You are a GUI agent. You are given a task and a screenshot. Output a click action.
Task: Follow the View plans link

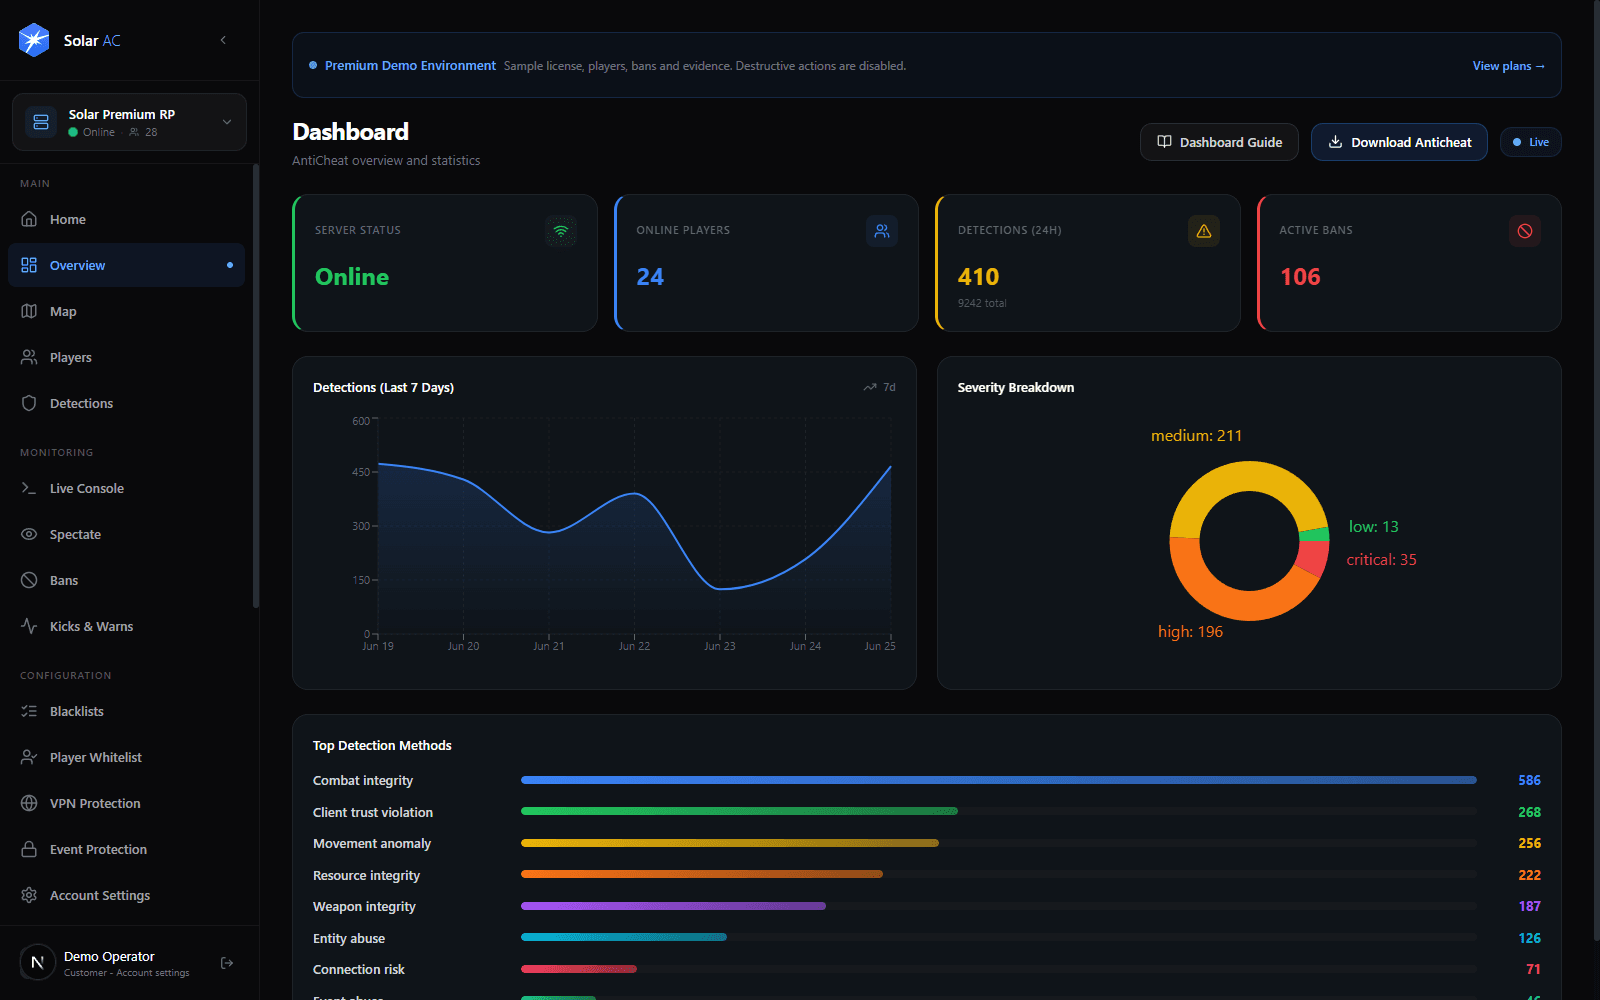[x=1508, y=66]
